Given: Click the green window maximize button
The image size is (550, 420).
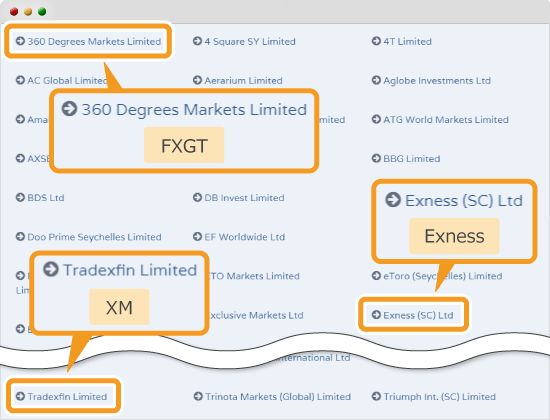Looking at the screenshot, I should tap(42, 12).
